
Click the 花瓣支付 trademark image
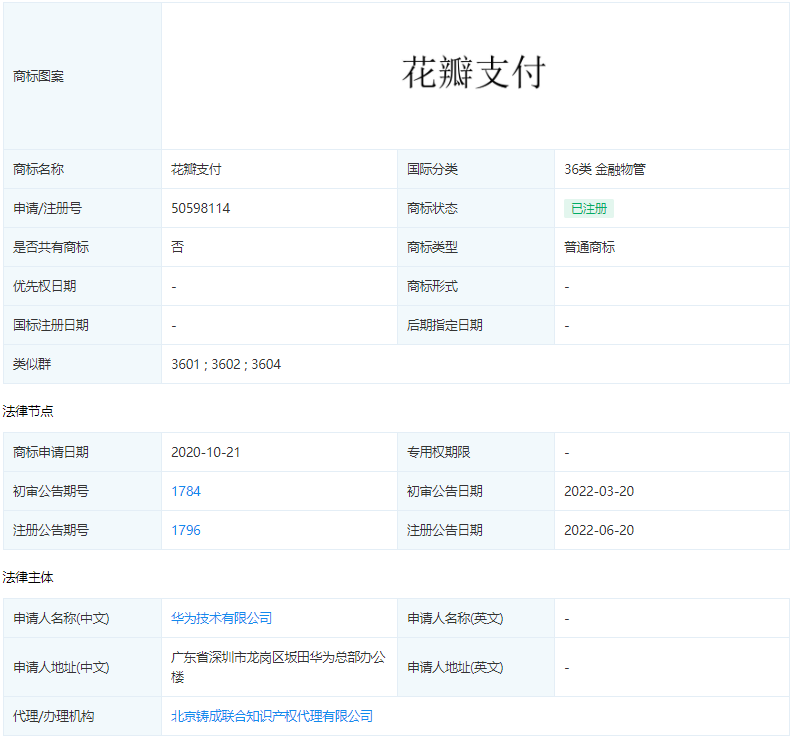click(474, 72)
